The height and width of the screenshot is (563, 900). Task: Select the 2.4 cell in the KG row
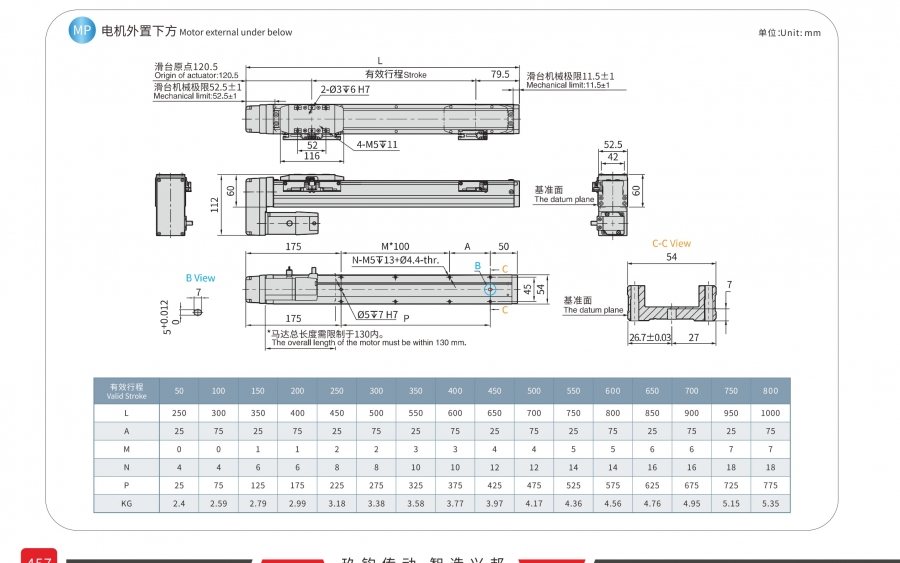pyautogui.click(x=179, y=503)
